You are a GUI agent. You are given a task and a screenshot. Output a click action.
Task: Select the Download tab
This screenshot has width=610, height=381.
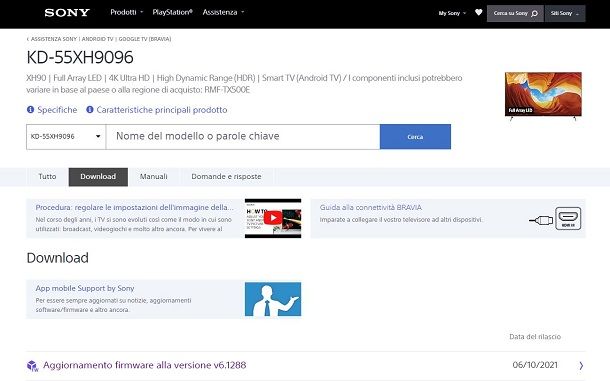pos(98,177)
